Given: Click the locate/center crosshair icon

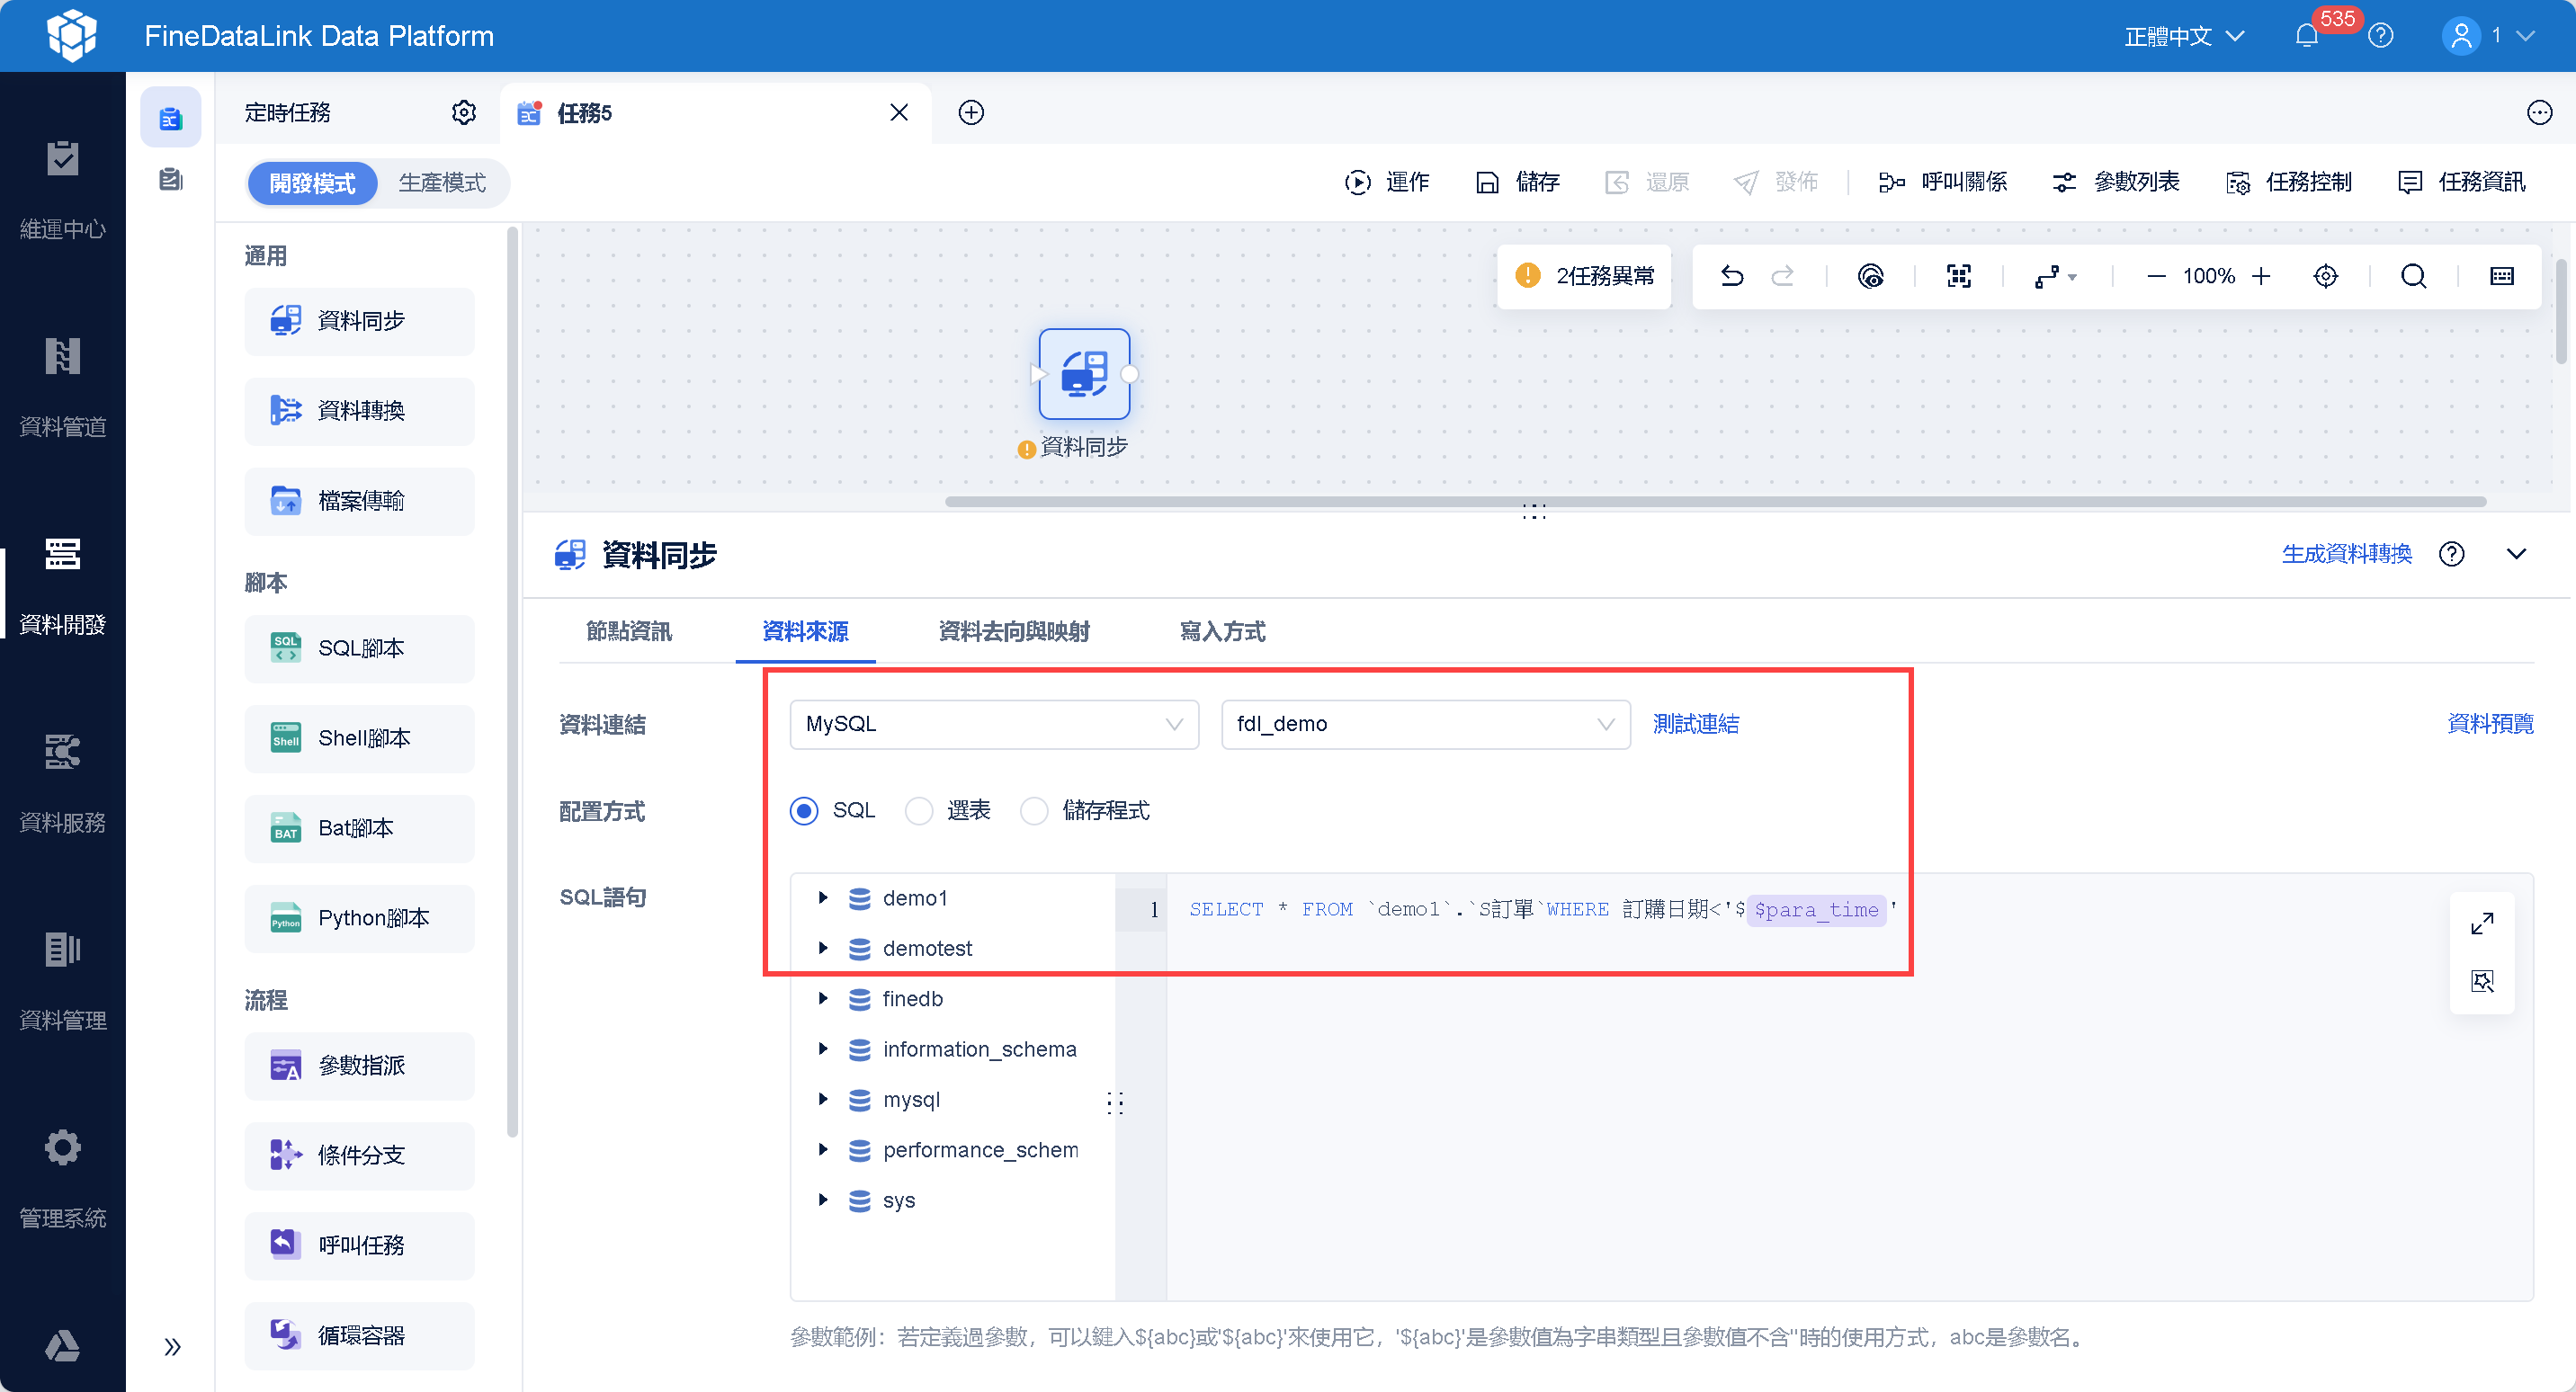Looking at the screenshot, I should pos(2326,276).
